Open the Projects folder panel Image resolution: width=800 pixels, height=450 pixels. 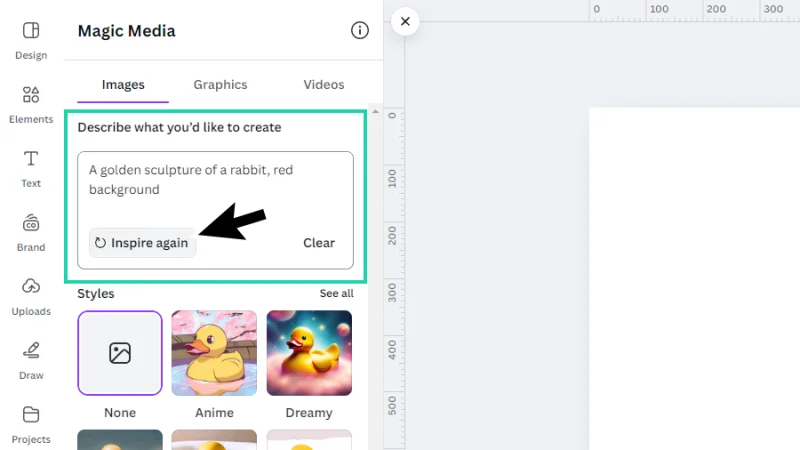(x=31, y=424)
